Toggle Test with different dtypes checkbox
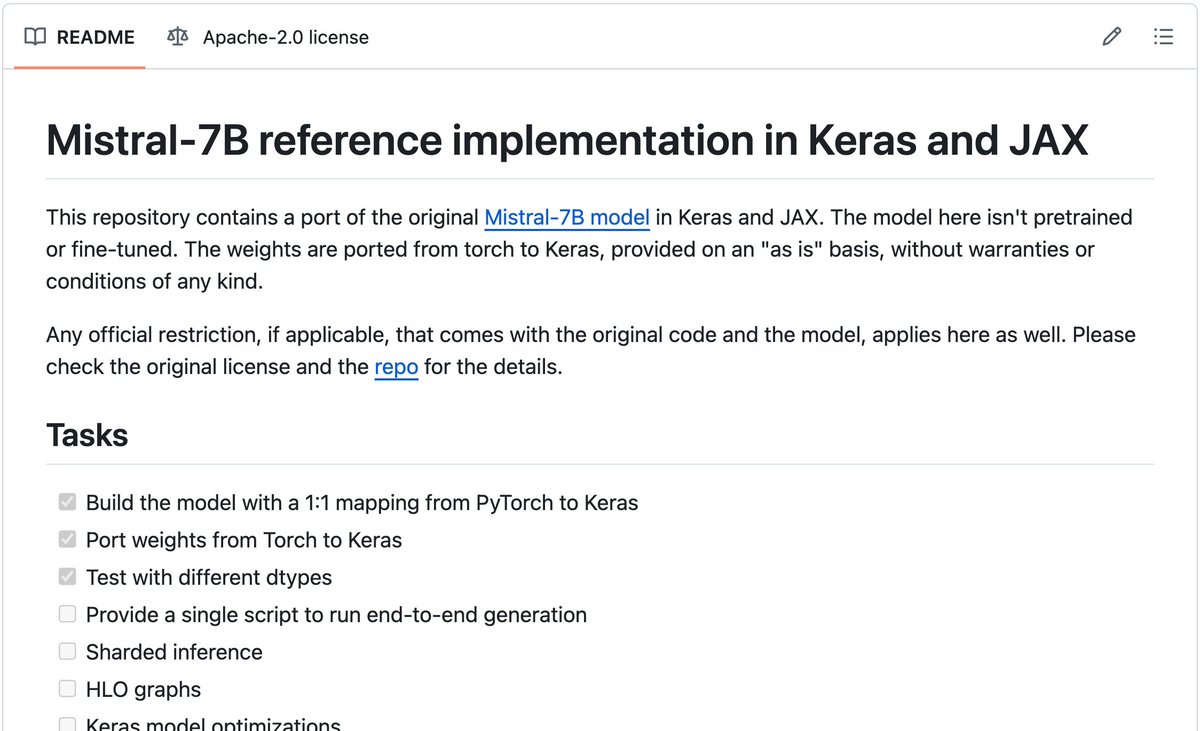 click(67, 577)
